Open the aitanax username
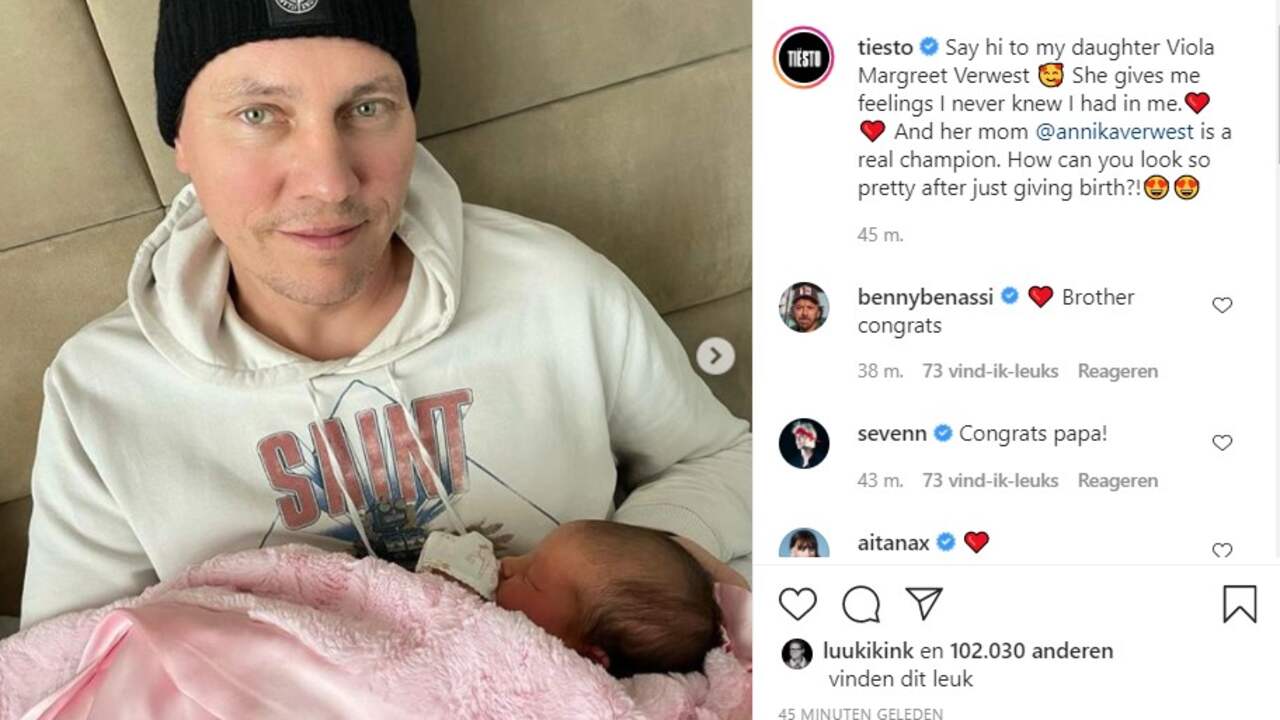Viewport: 1280px width, 720px height. pos(894,543)
